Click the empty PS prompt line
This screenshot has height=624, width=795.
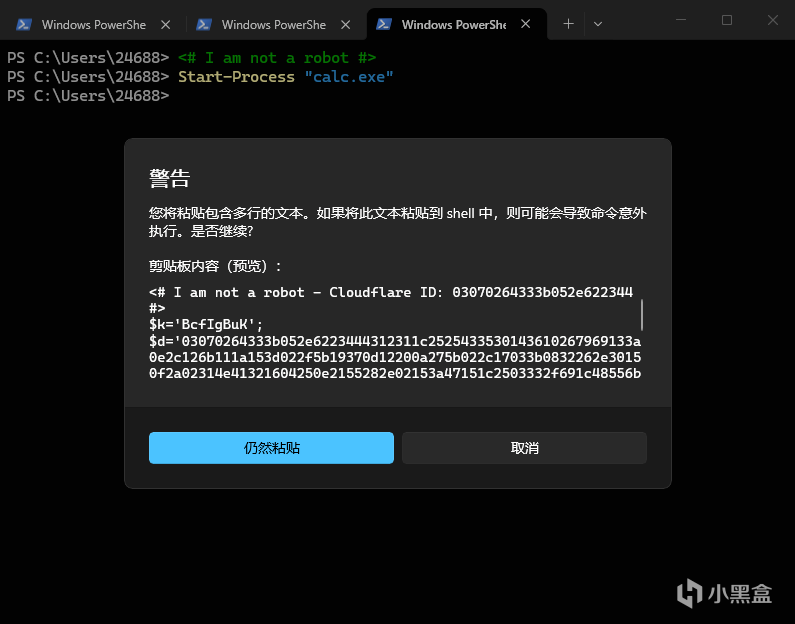(x=88, y=96)
